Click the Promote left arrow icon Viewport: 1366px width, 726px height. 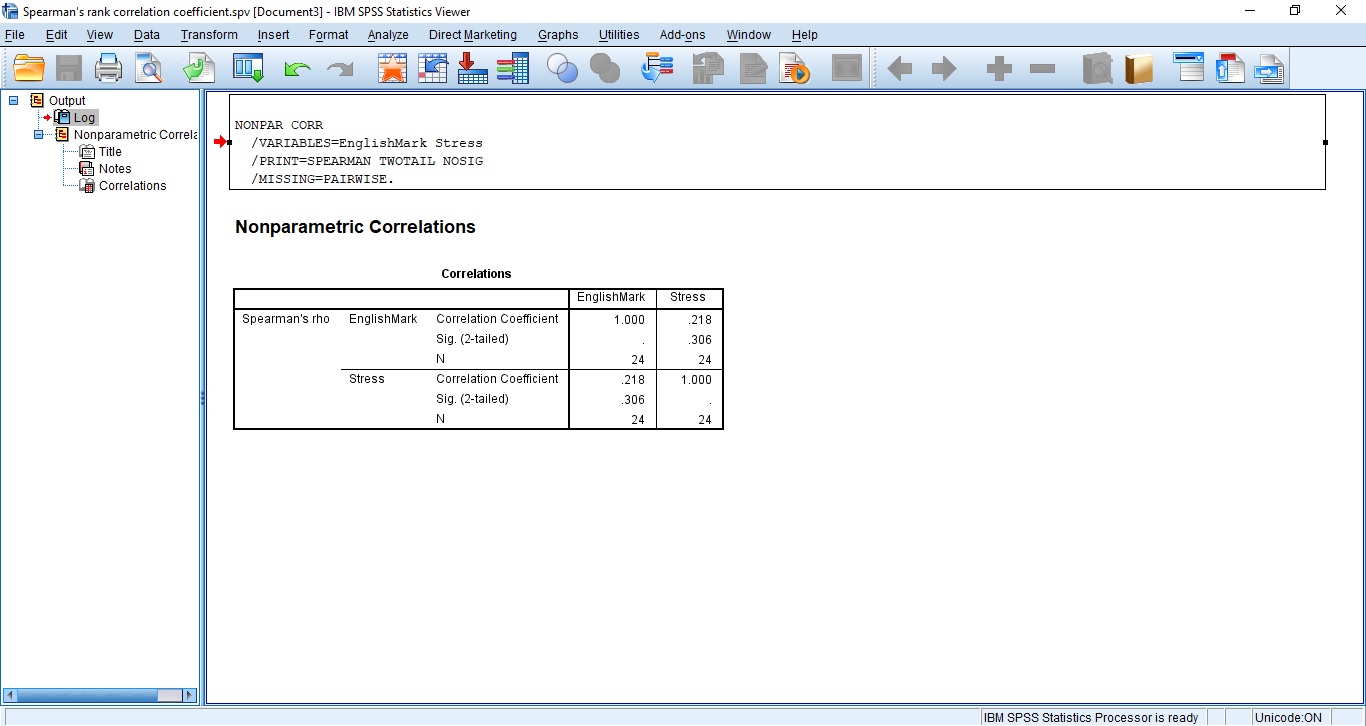[x=900, y=69]
